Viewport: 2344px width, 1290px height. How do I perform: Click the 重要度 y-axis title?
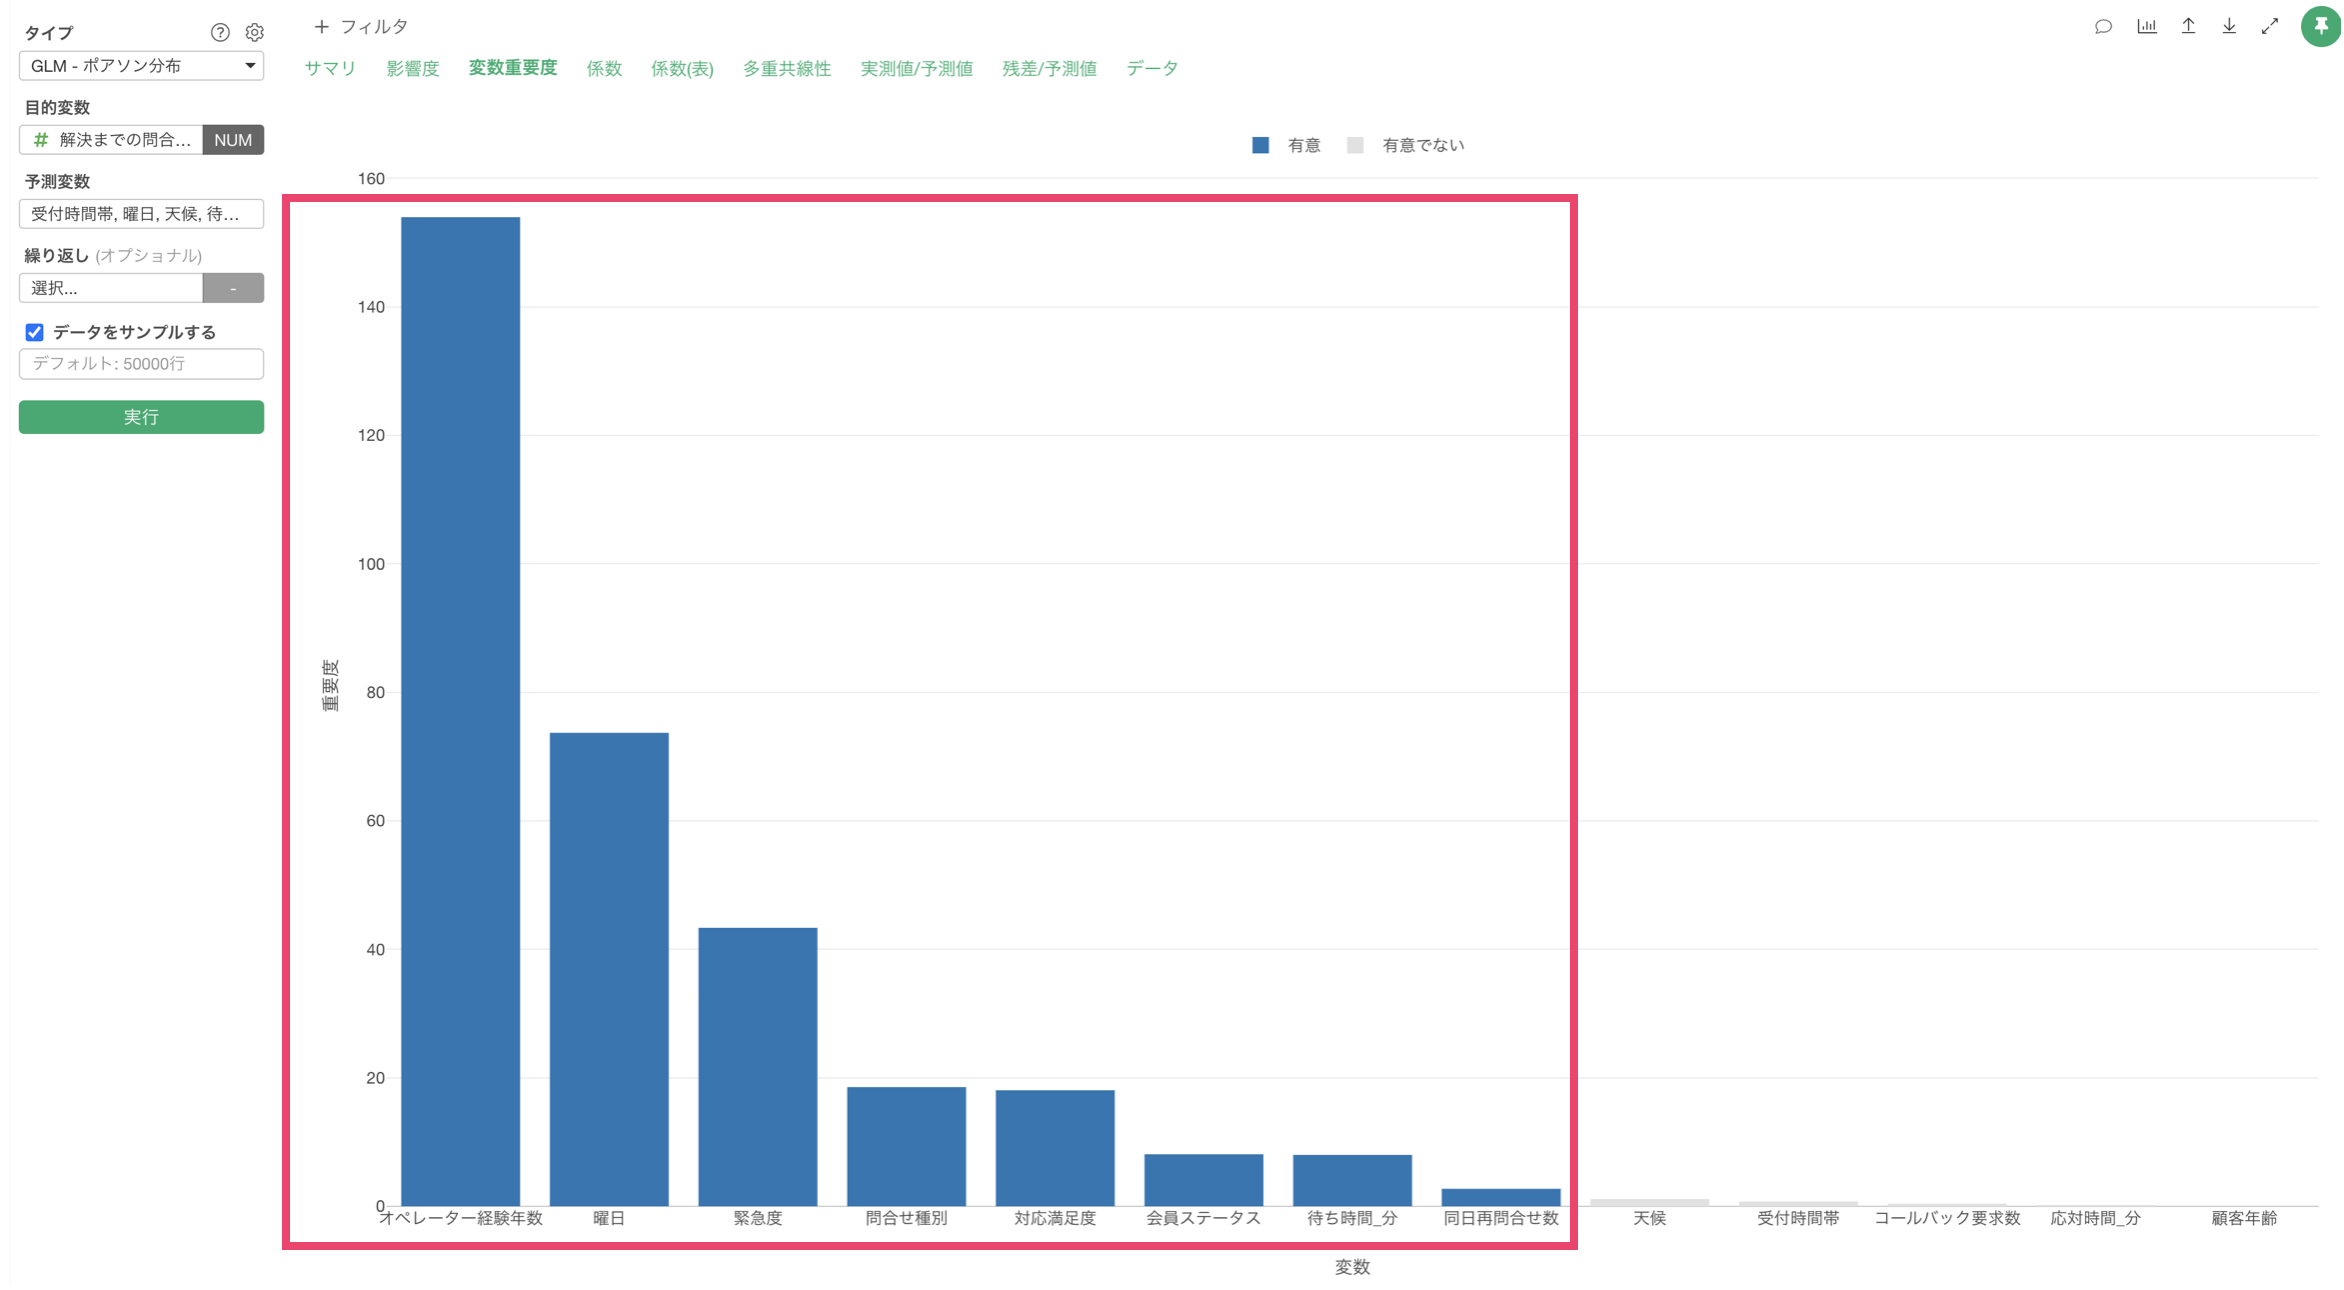[331, 685]
